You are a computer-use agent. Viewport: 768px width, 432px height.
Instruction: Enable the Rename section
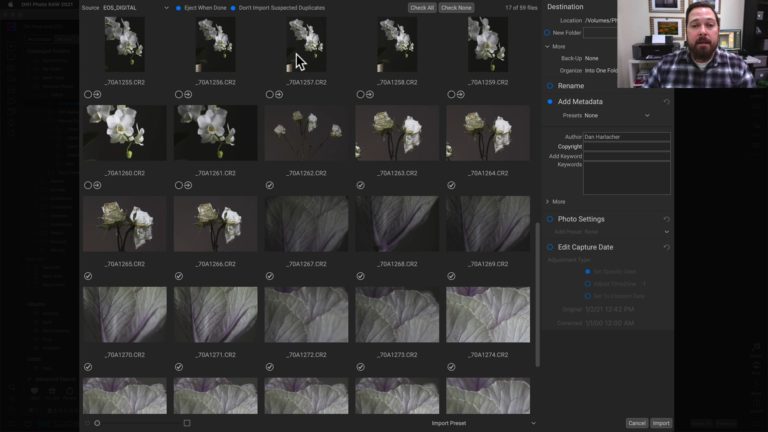[x=550, y=86]
